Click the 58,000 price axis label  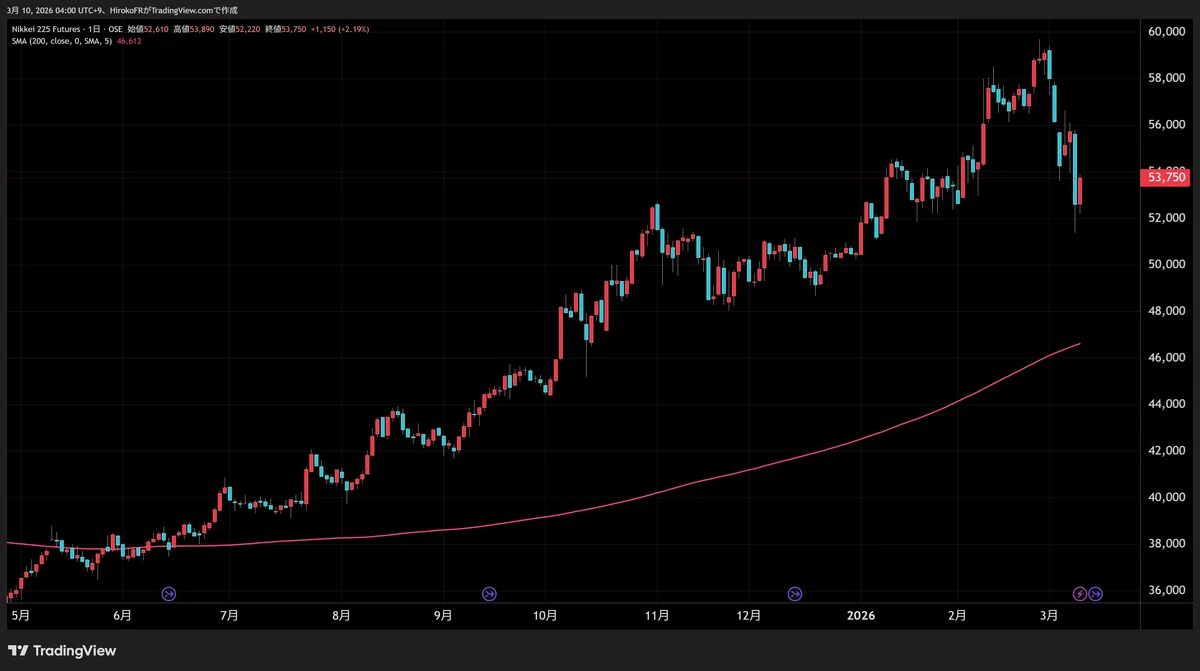coord(1166,78)
